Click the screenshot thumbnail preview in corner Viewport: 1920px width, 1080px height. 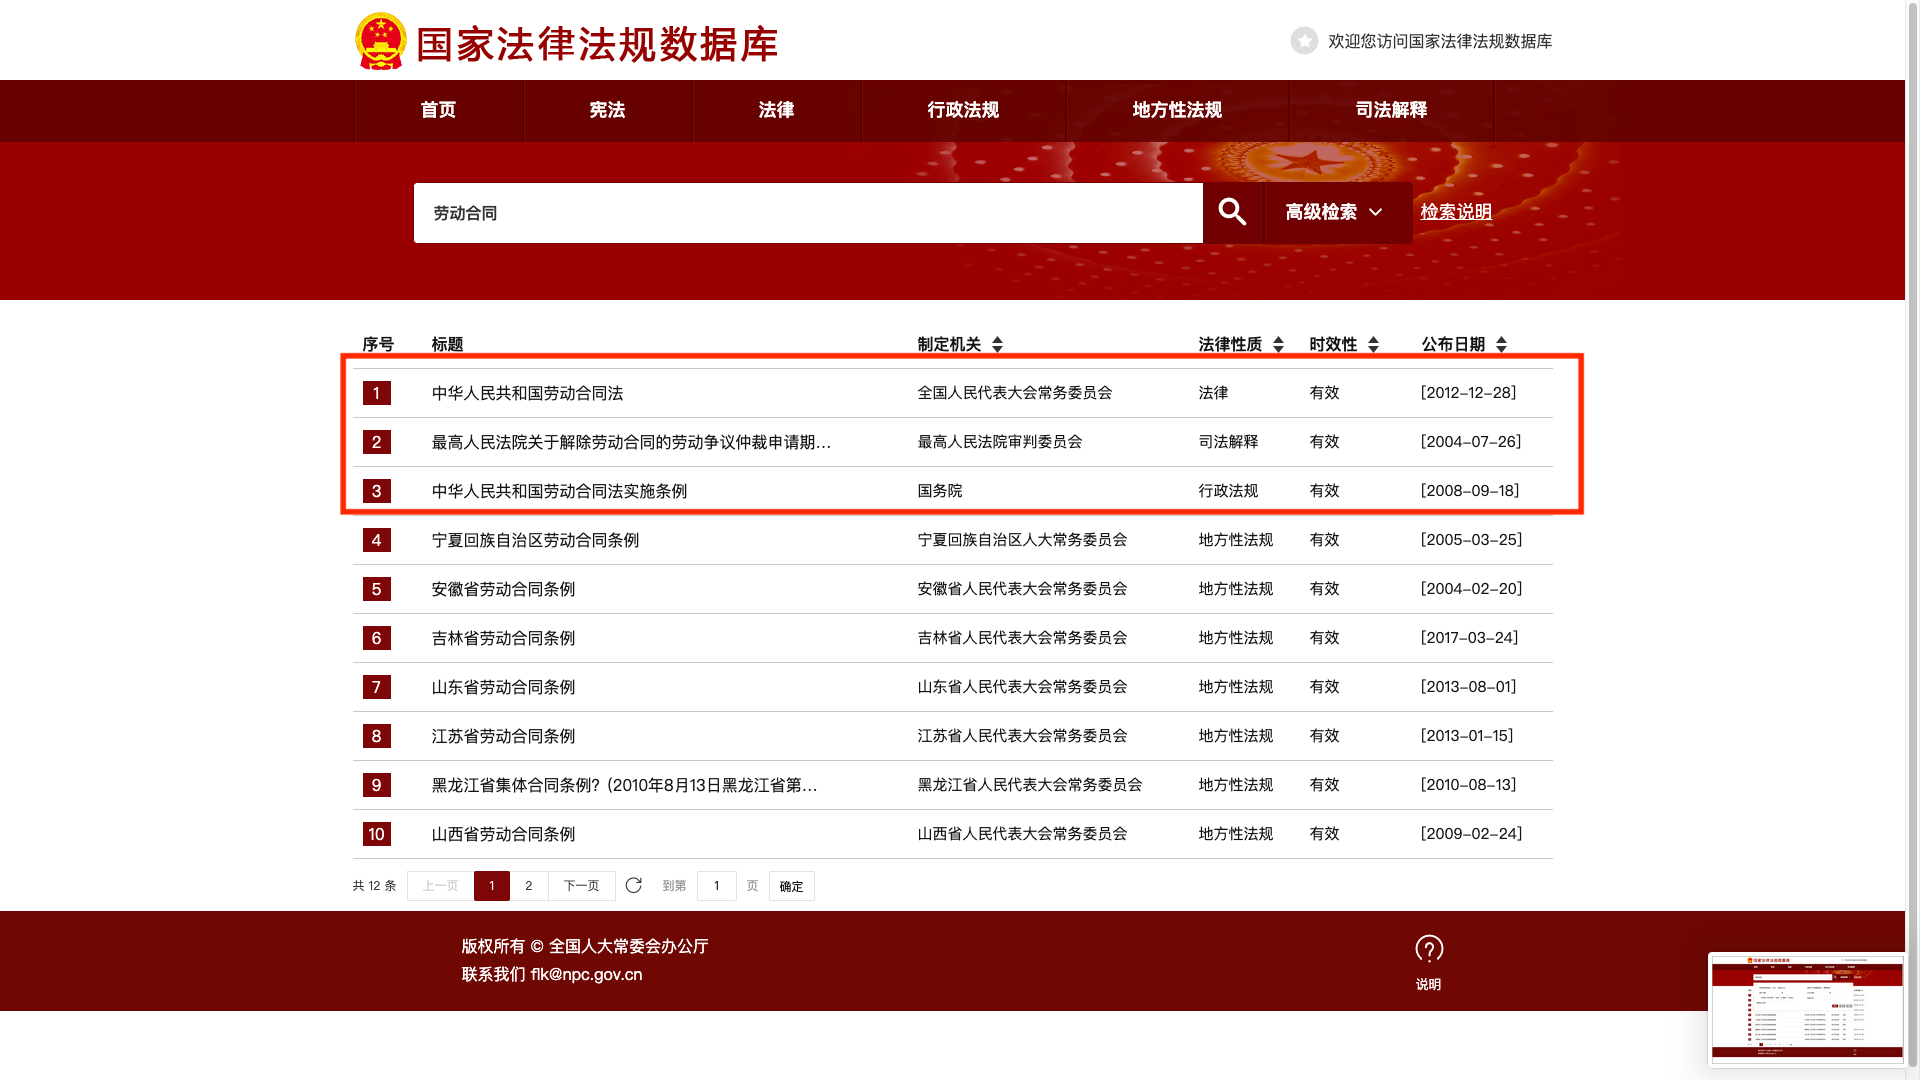click(x=1806, y=1008)
